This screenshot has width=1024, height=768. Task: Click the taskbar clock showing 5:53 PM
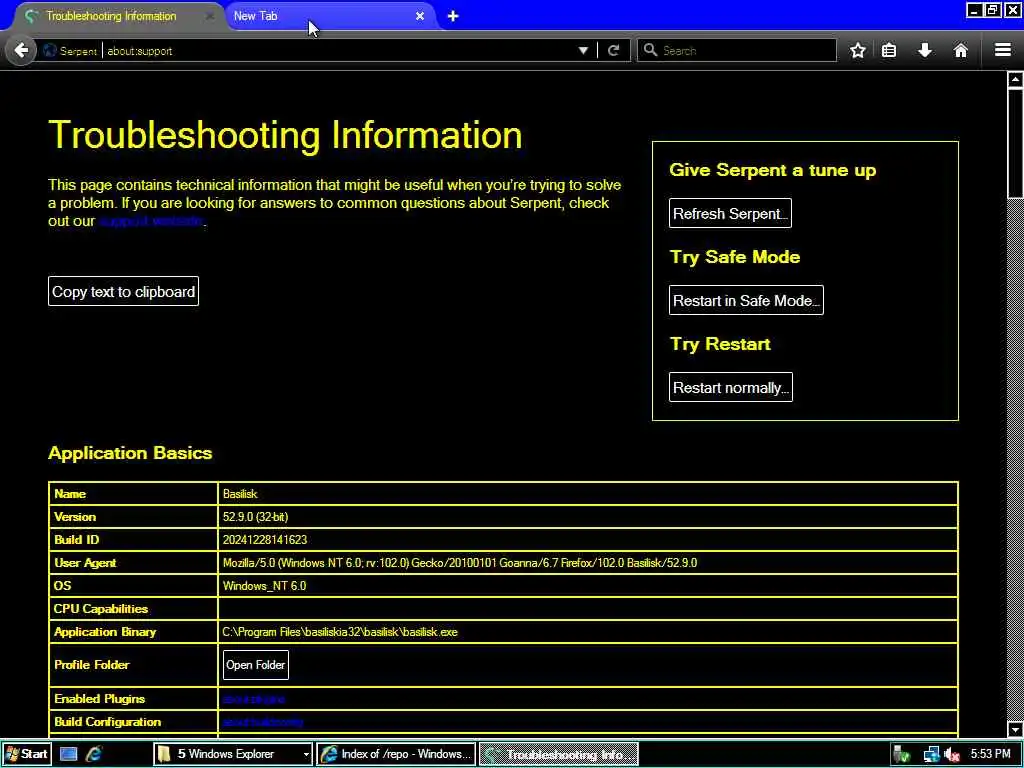[x=990, y=754]
